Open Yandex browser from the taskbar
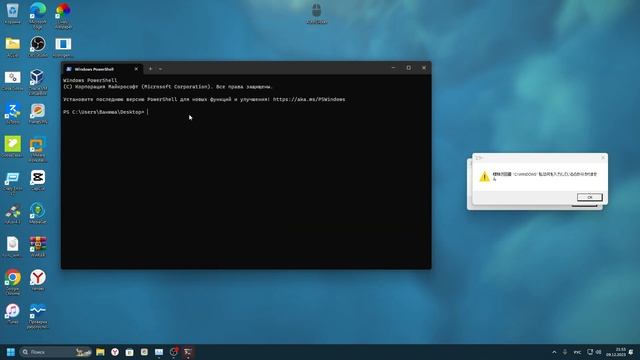Image resolution: width=640 pixels, height=360 pixels. tap(115, 352)
